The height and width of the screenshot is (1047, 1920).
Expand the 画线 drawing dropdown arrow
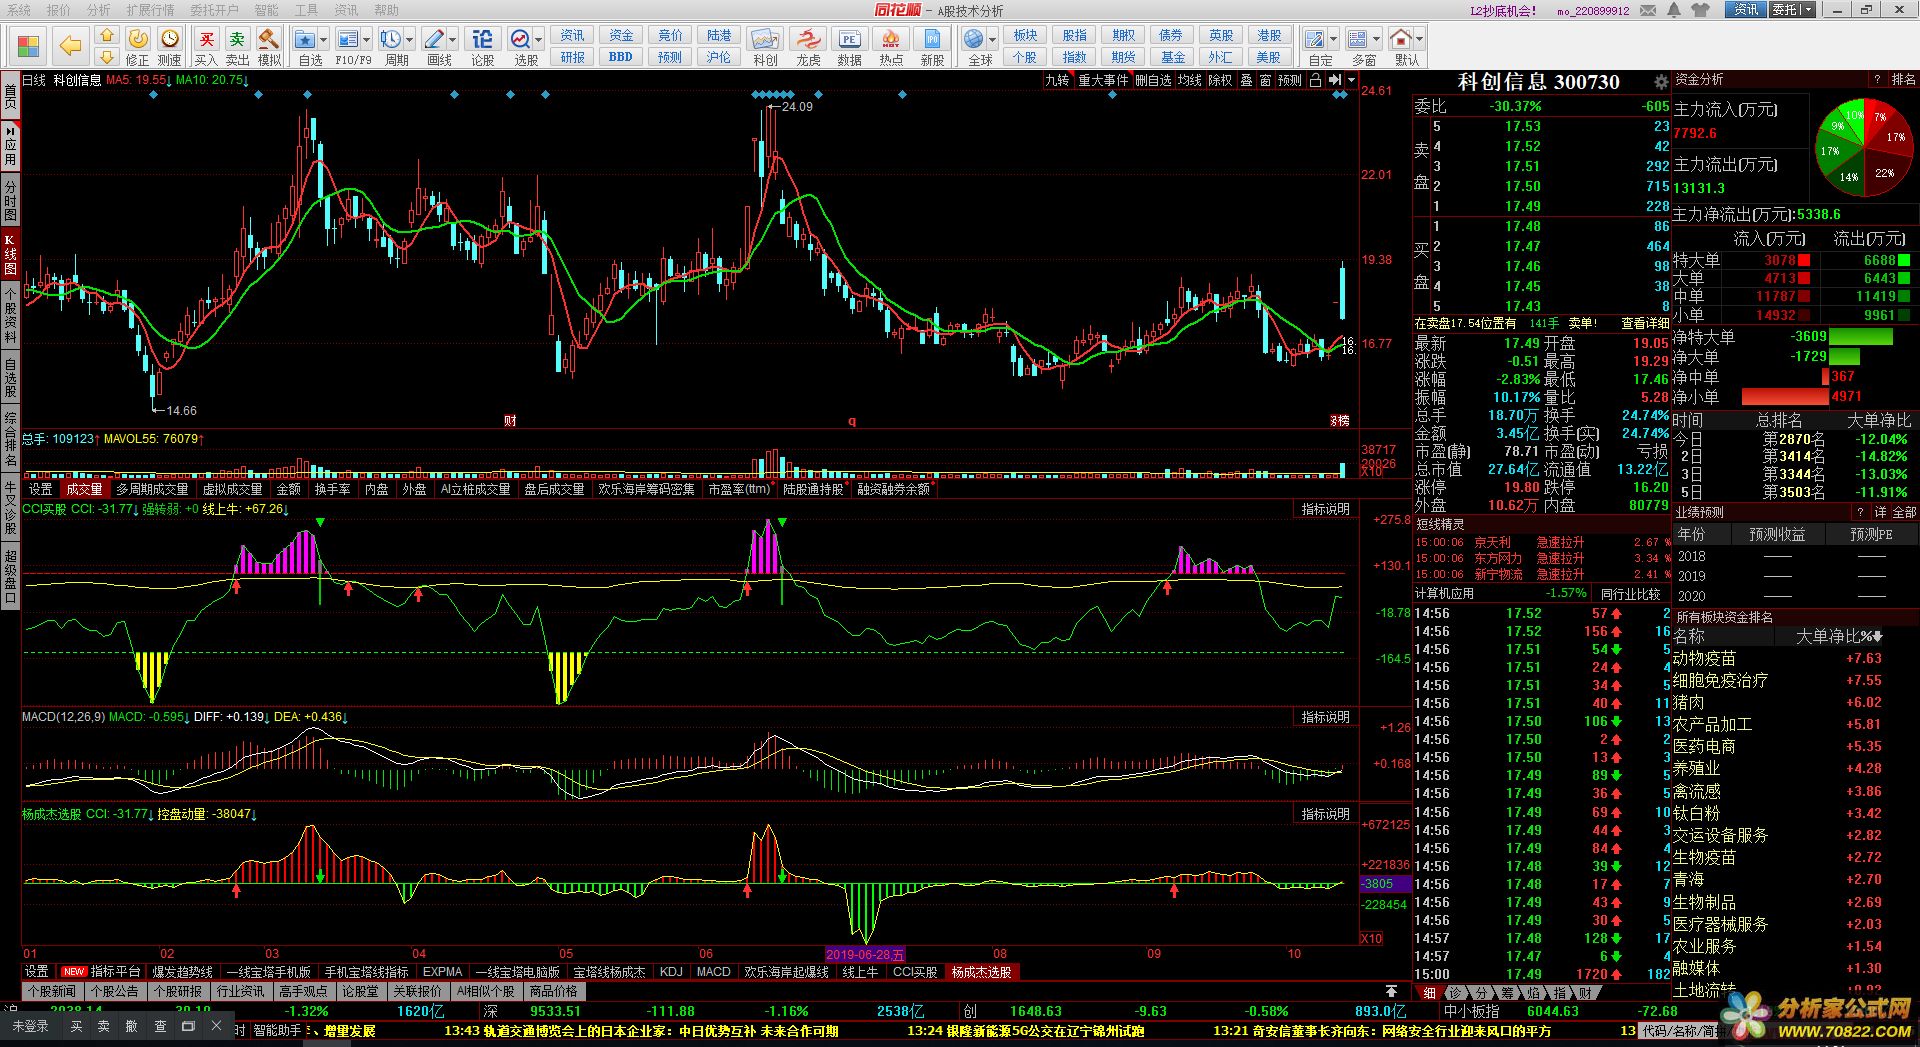452,40
